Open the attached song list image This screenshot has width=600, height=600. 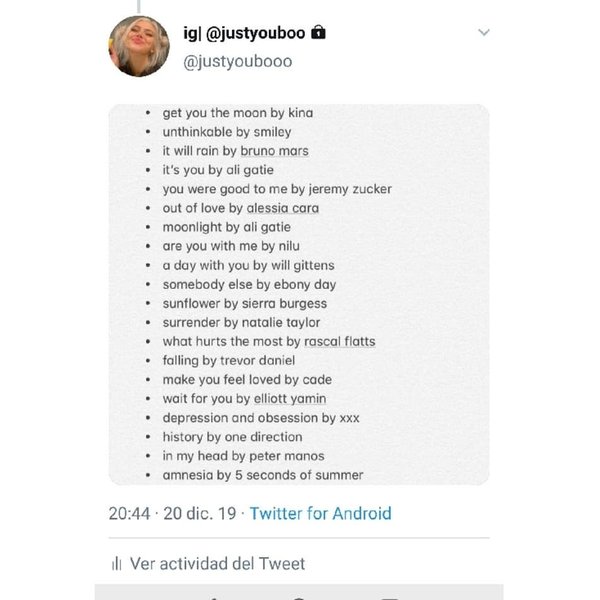[x=300, y=295]
